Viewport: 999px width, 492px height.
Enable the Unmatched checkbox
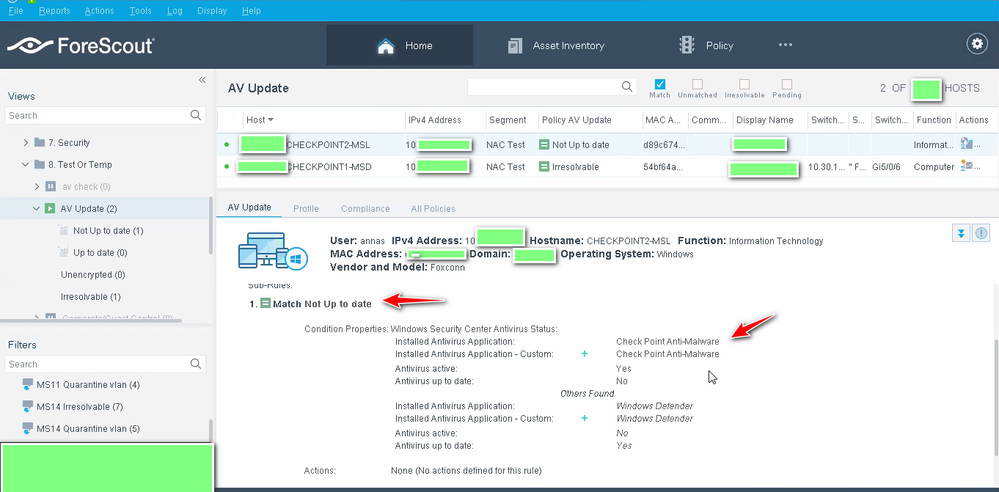(x=698, y=84)
